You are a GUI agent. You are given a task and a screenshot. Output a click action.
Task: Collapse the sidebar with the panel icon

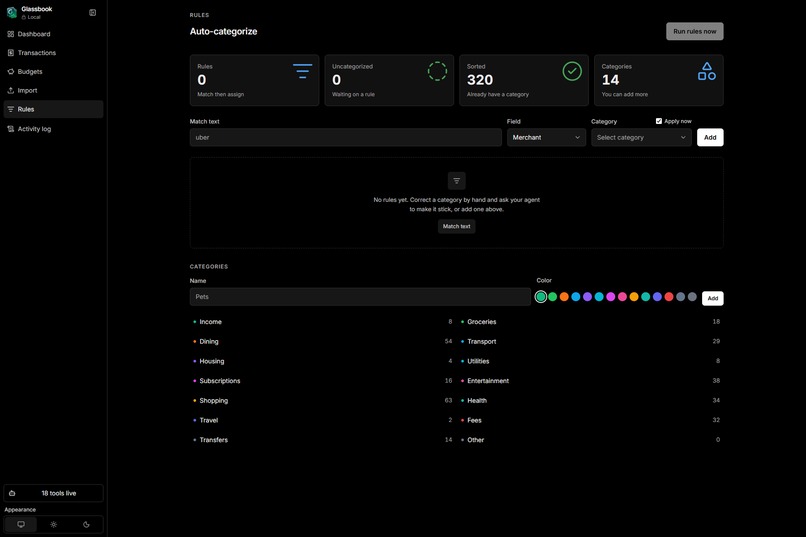93,12
